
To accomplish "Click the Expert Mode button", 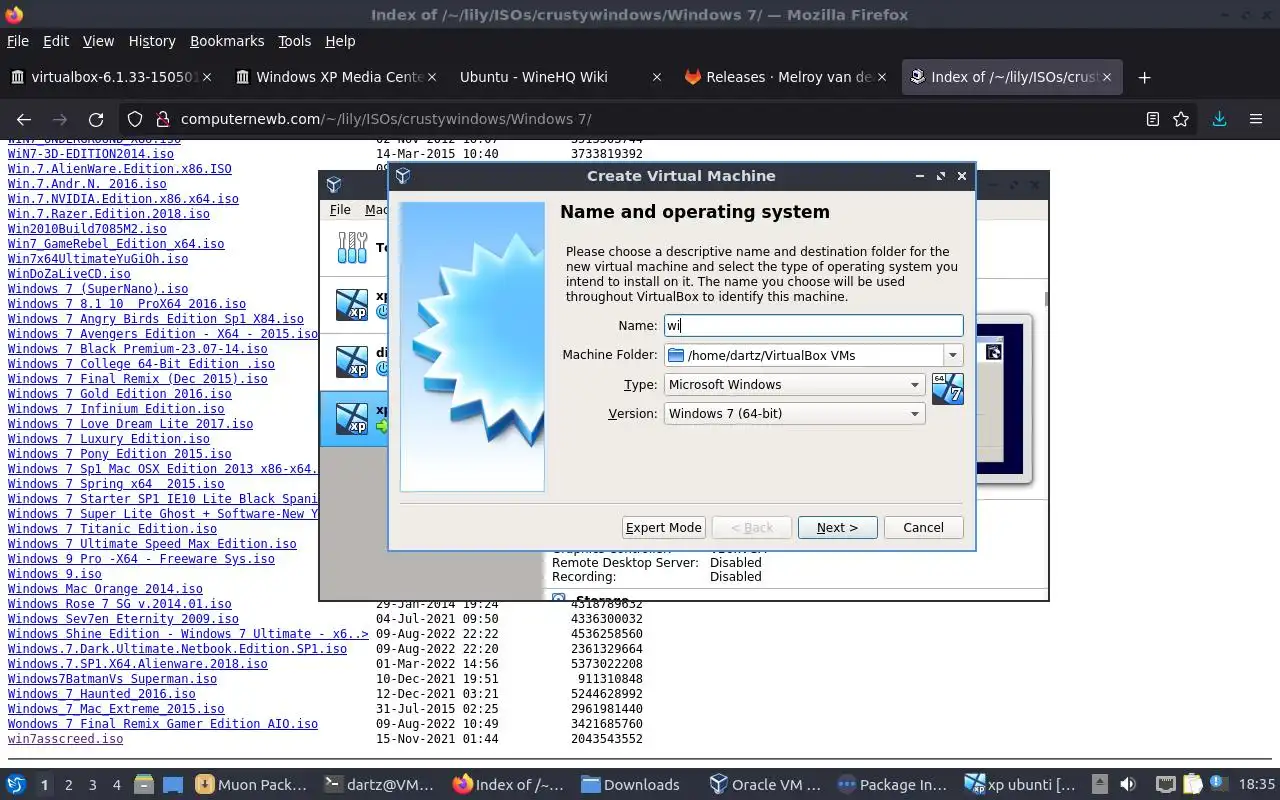I will click(x=664, y=527).
